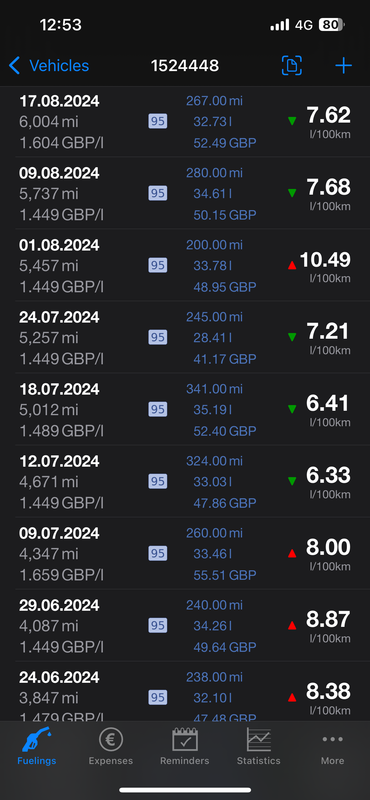370x800 pixels.
Task: Open the 09.08.2024 fueling entry
Action: (x=185, y=193)
